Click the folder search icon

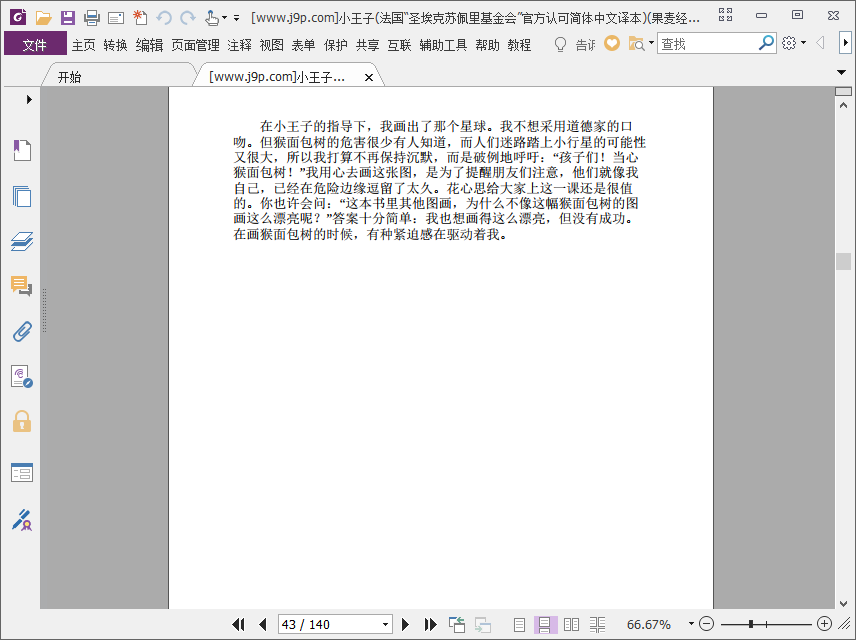637,43
